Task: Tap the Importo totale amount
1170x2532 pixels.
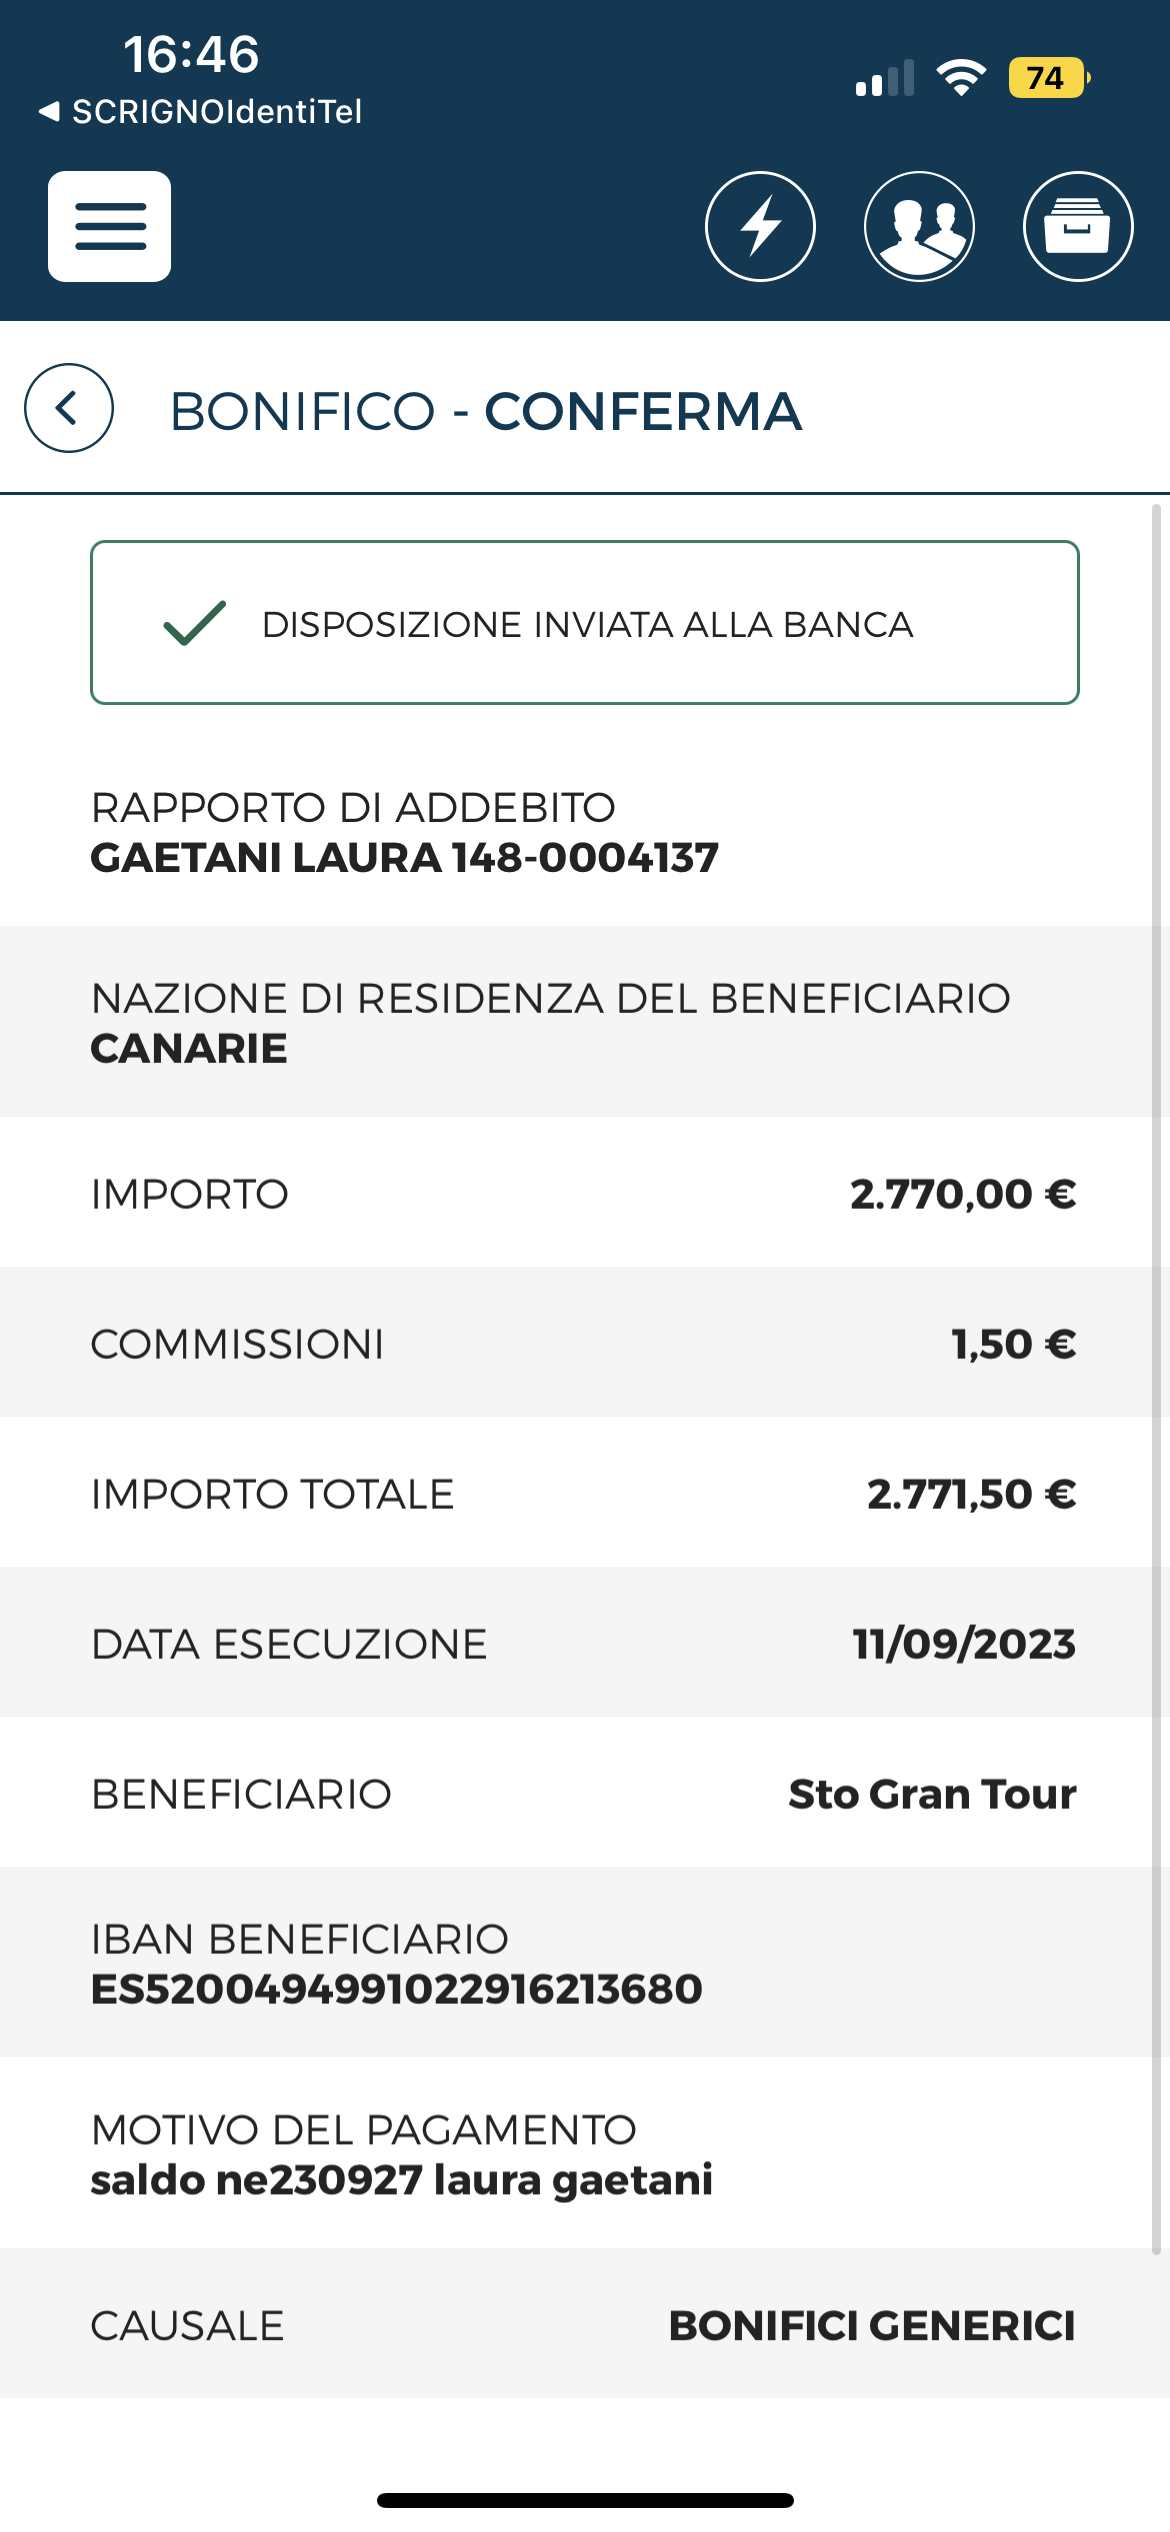Action: [971, 1494]
